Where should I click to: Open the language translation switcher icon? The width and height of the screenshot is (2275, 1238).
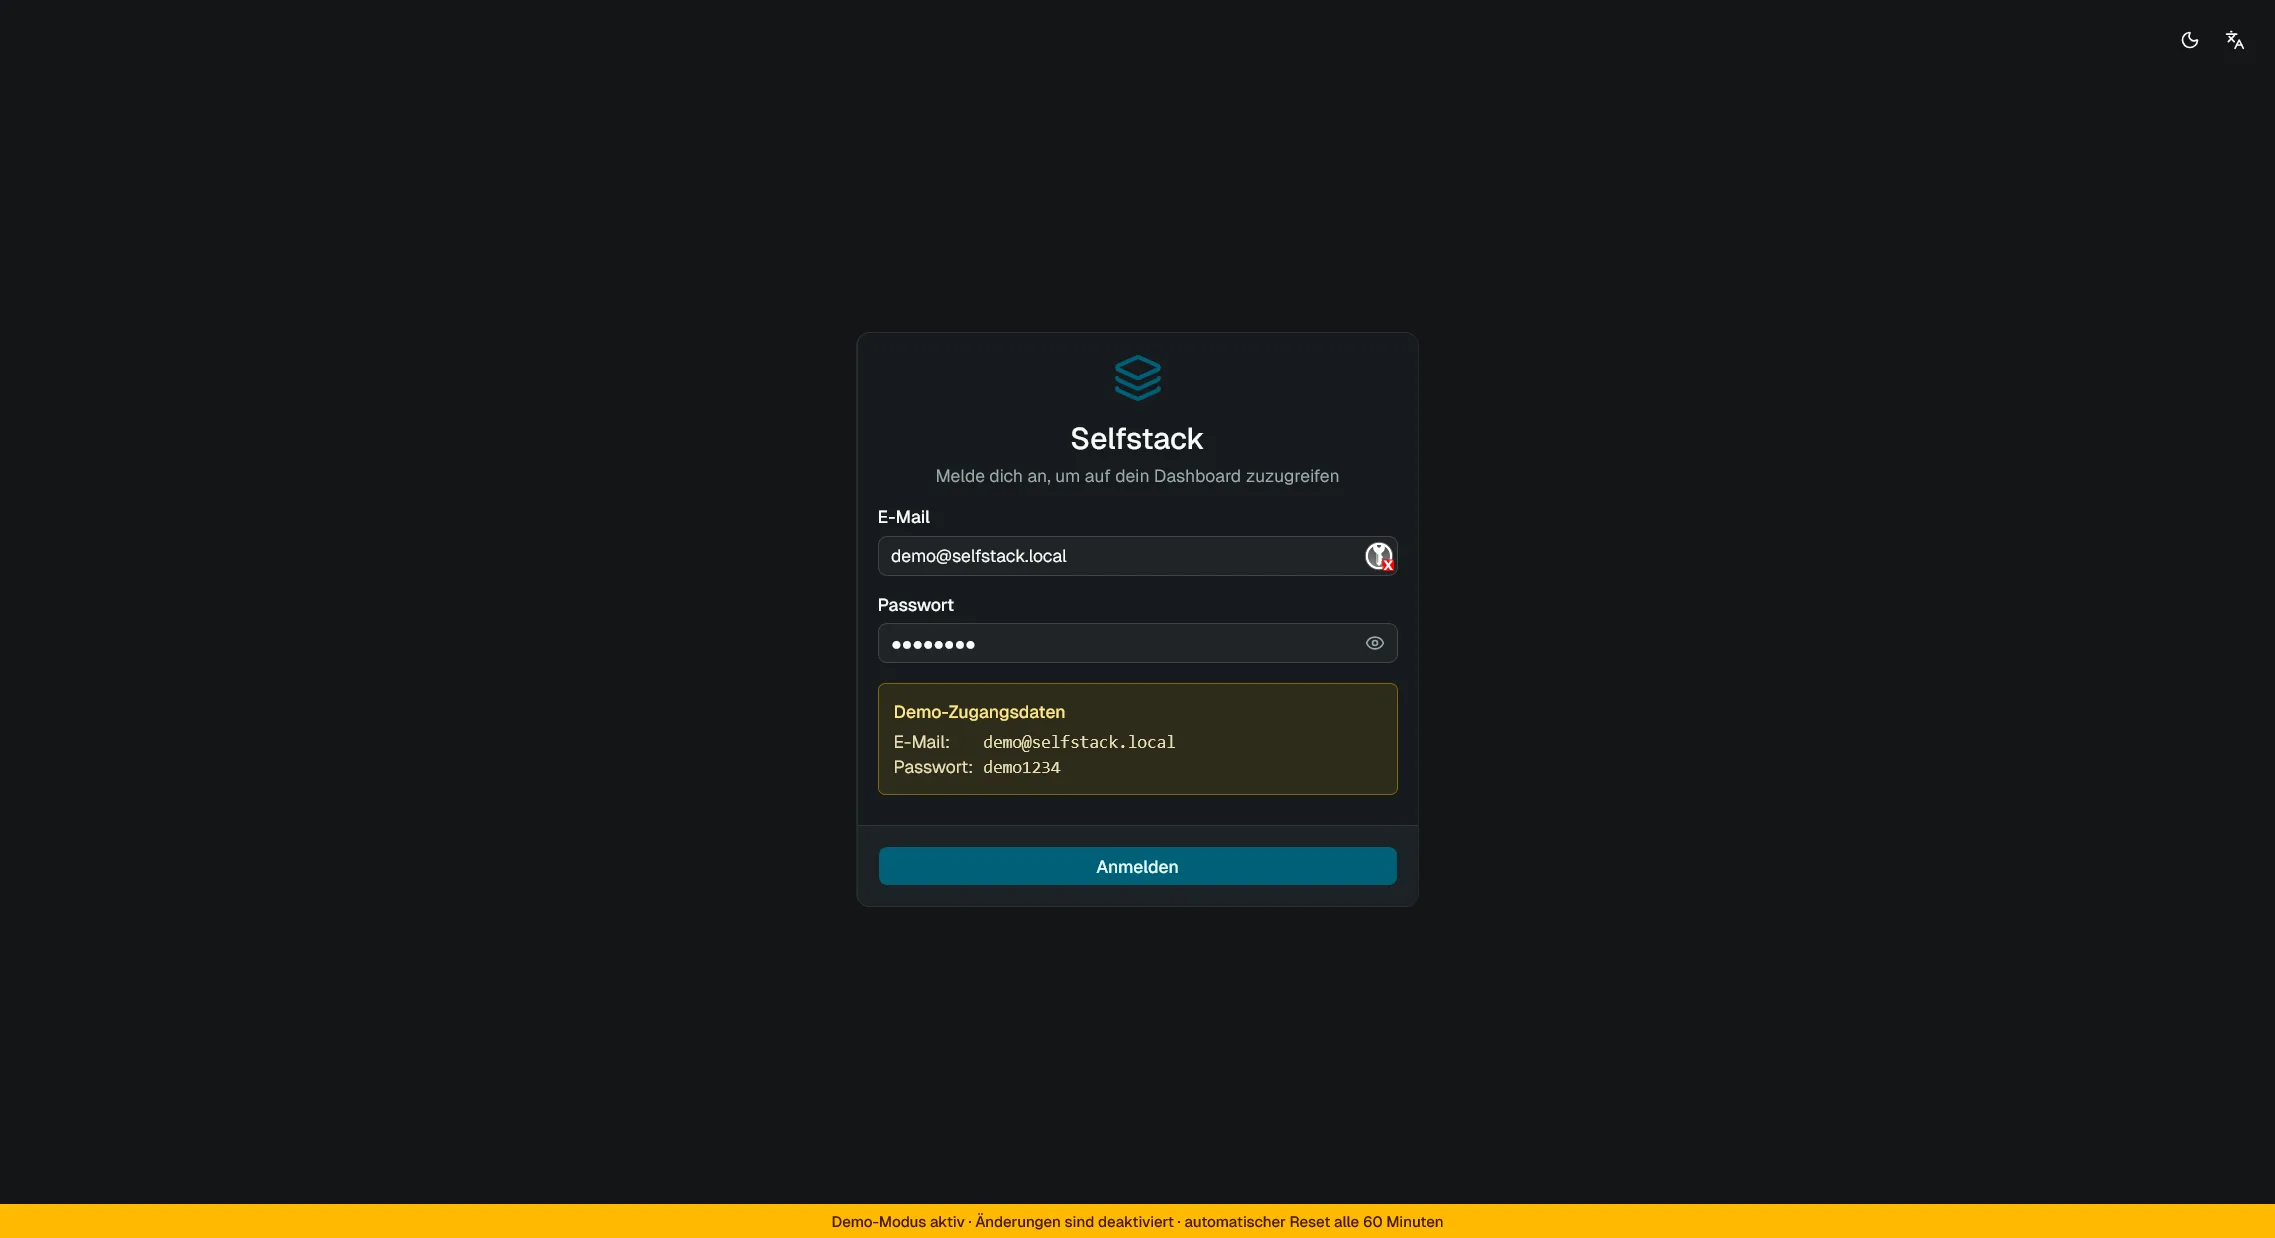coord(2235,40)
